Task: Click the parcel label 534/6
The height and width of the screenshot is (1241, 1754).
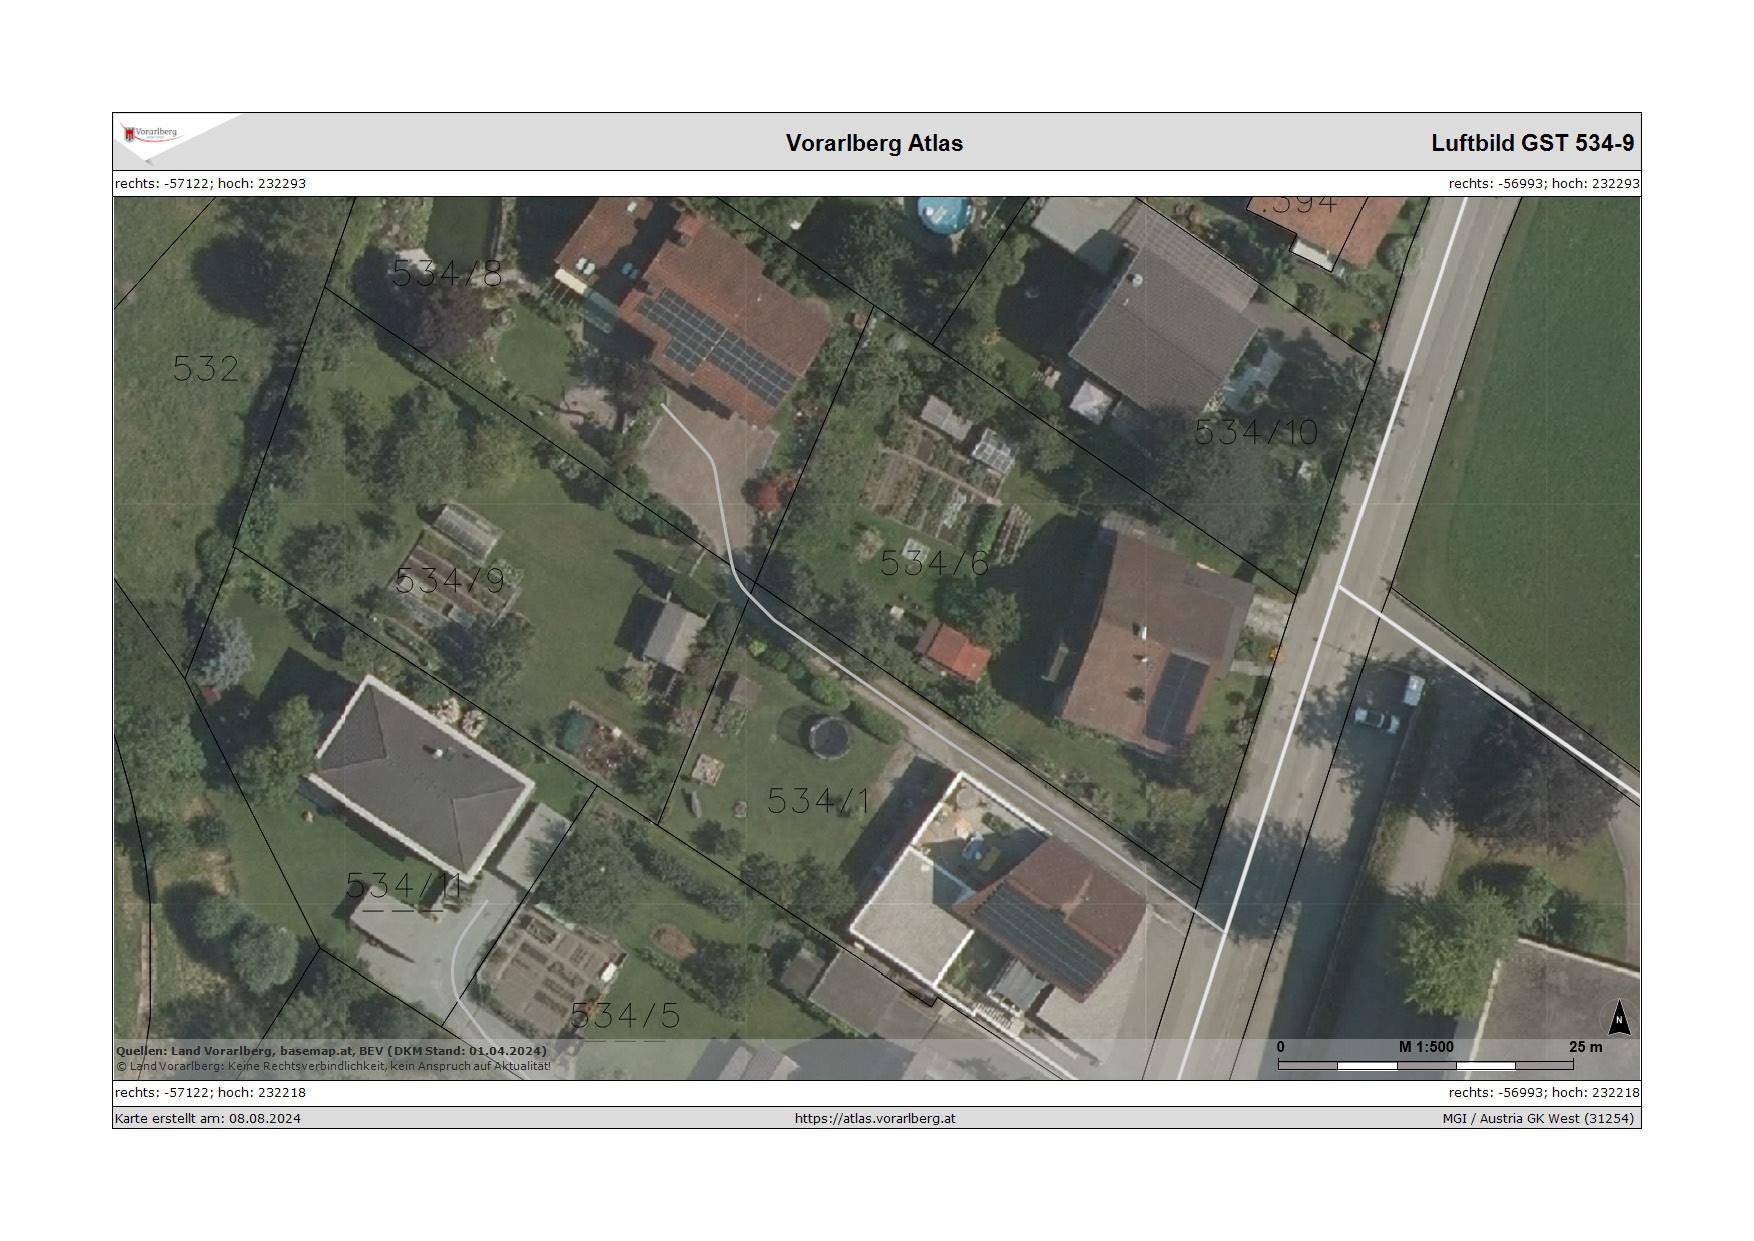Action: pyautogui.click(x=934, y=564)
